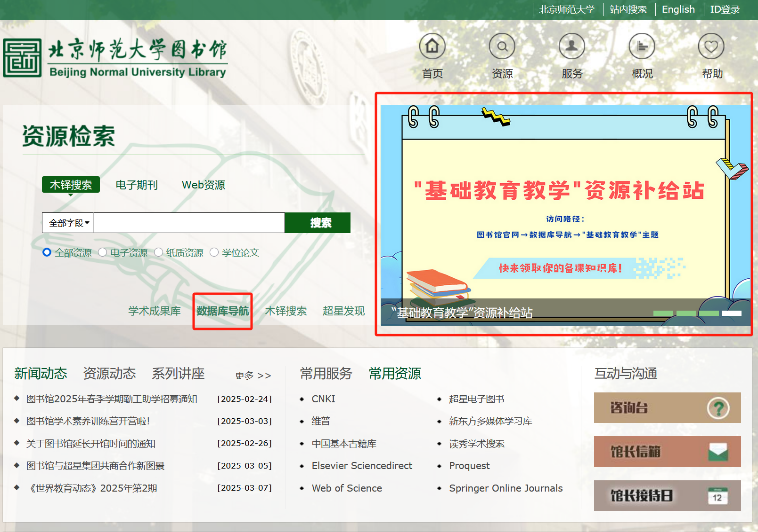Click the question mark icon on 咨询台
Image resolution: width=758 pixels, height=532 pixels.
click(718, 408)
